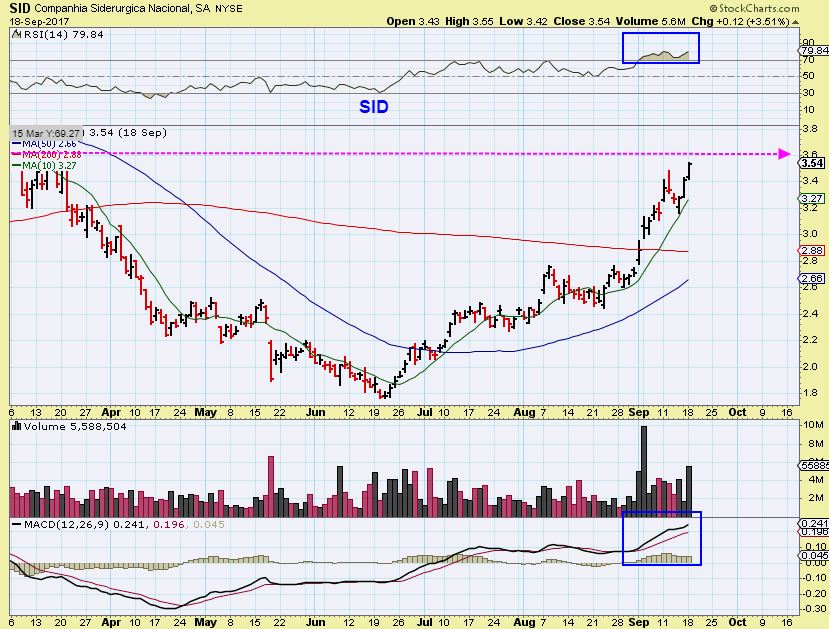Click the 15 Mar Y:69.27 crosshair readout
The image size is (829, 629).
[x=47, y=133]
